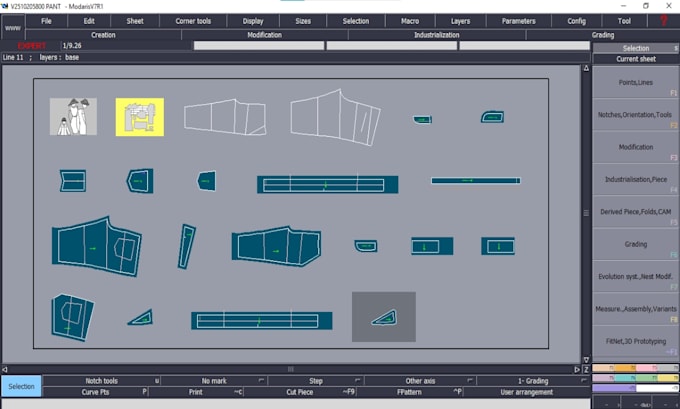
Task: Open FitNet,3D Prototyping toolbox
Action: click(636, 341)
